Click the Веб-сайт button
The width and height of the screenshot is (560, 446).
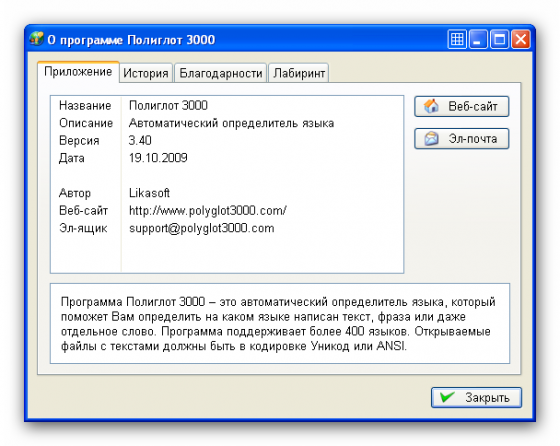click(x=461, y=106)
